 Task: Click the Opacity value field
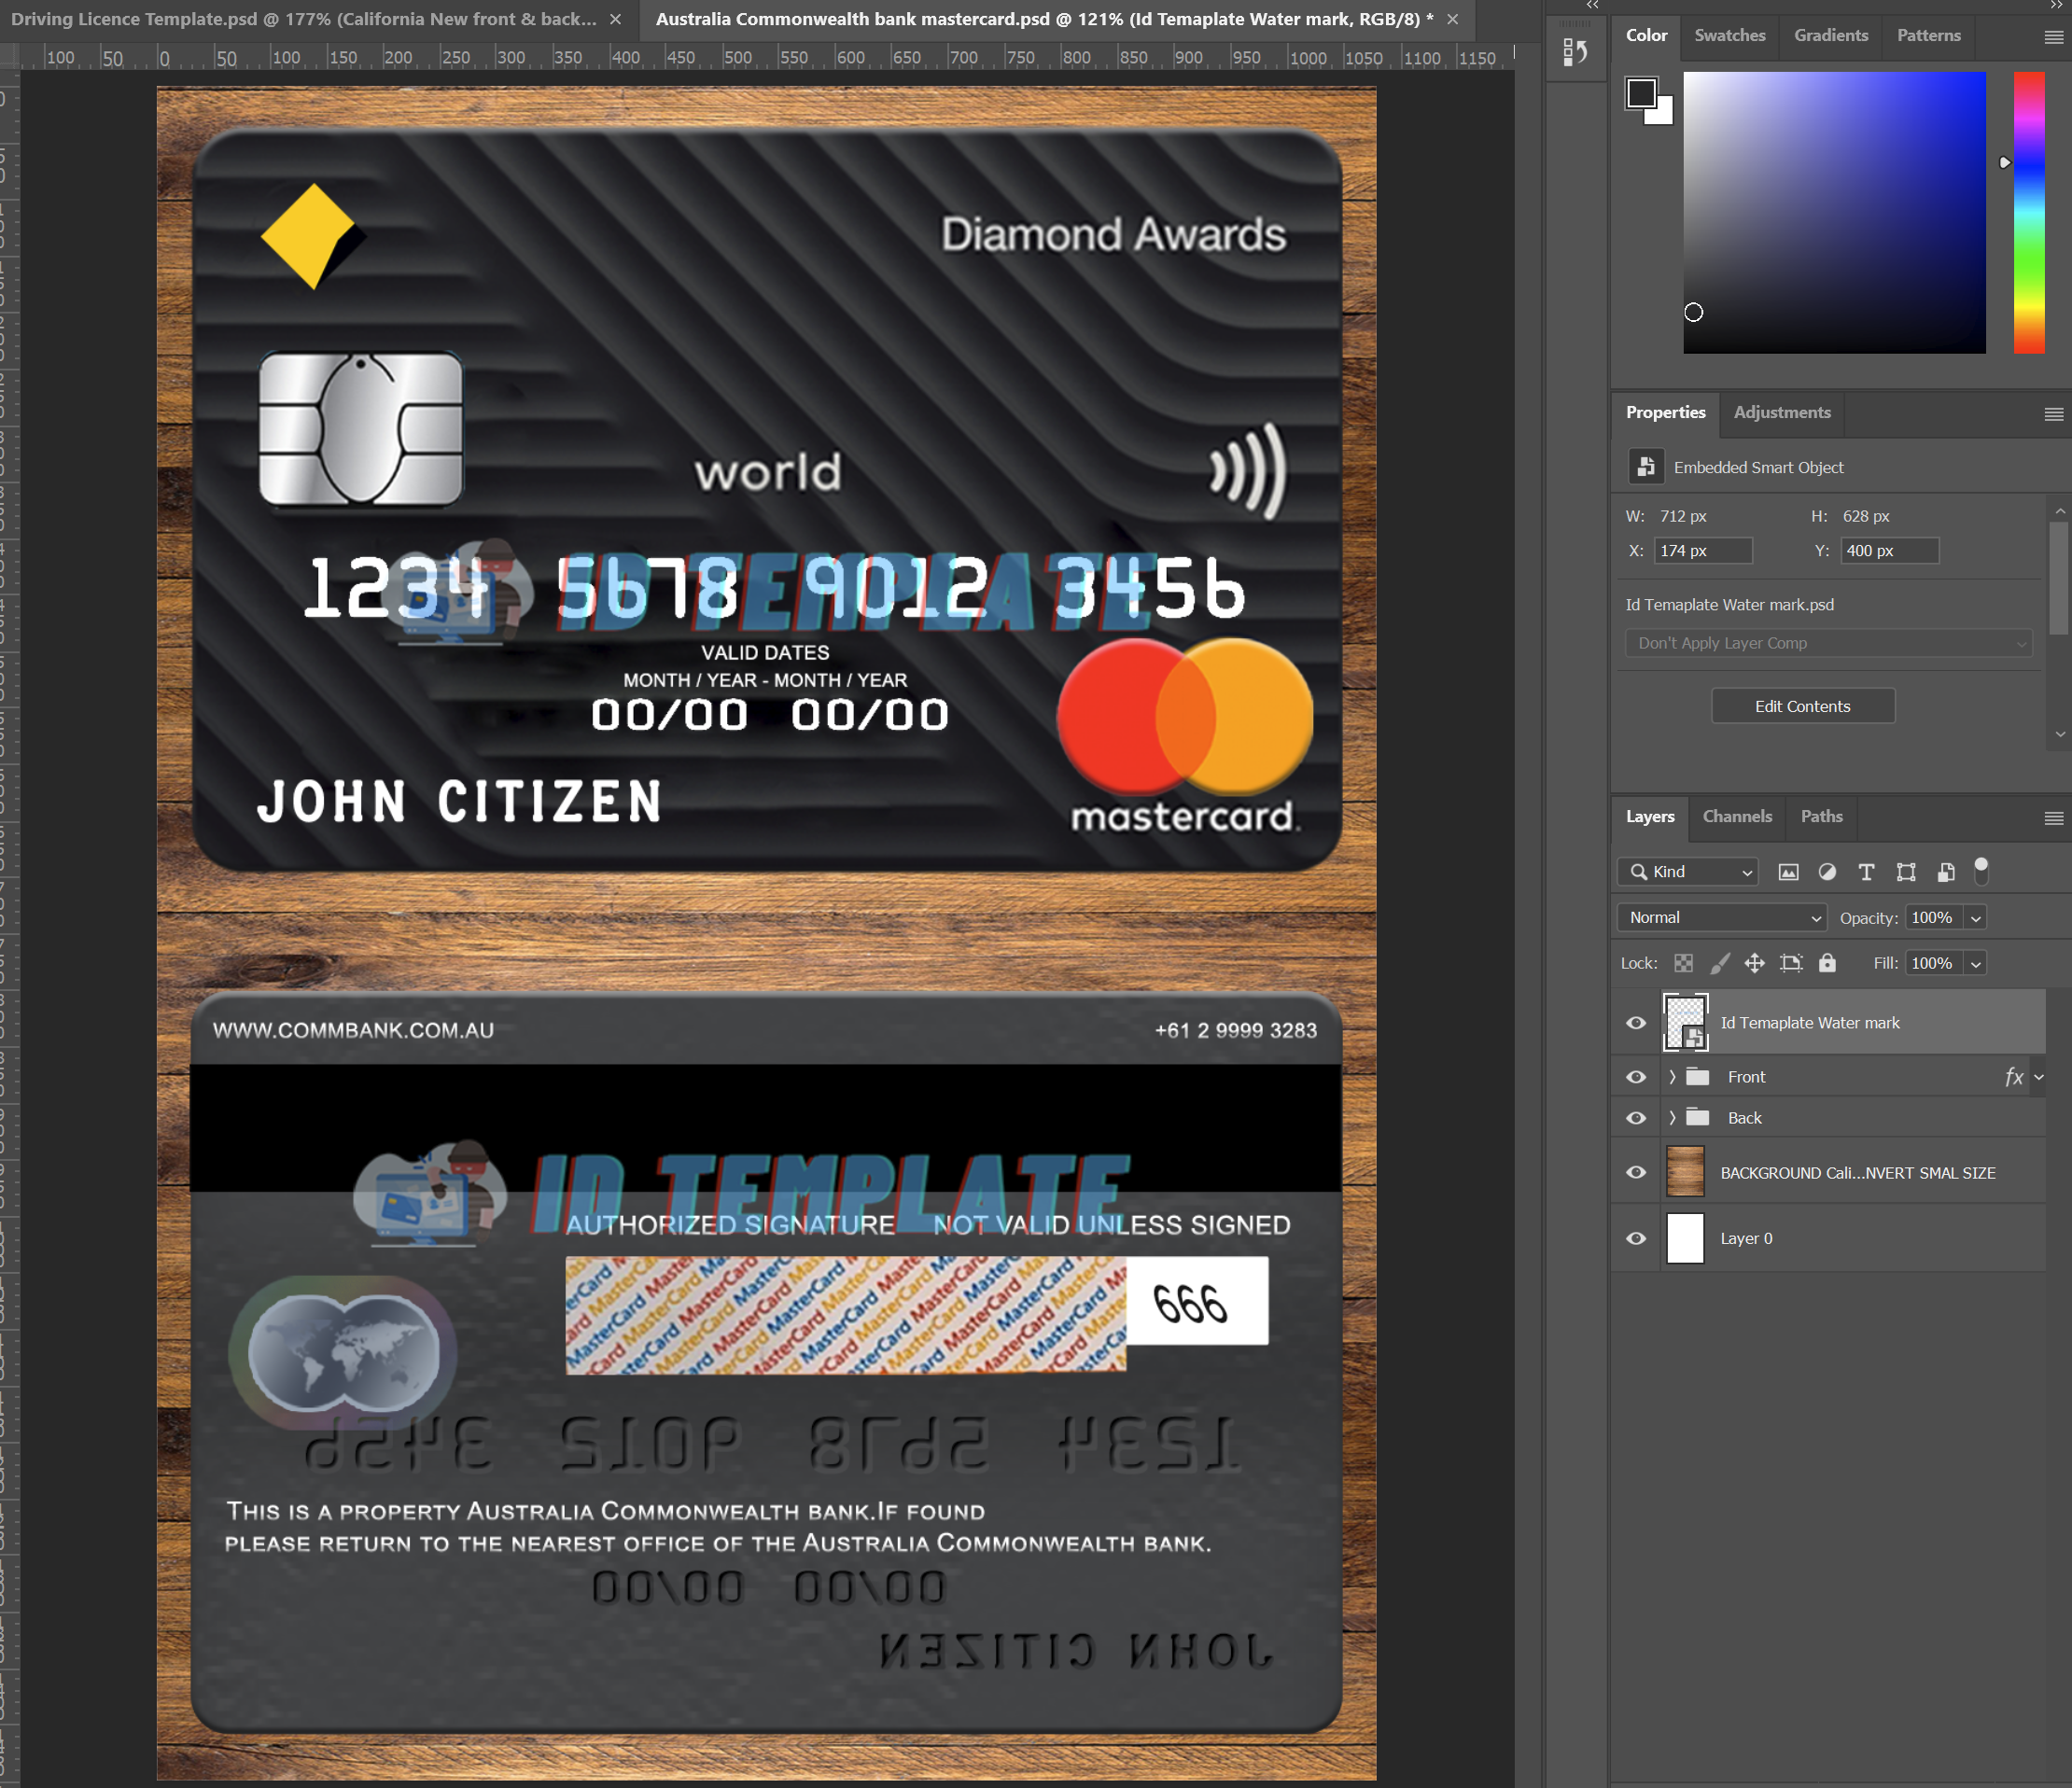coord(1933,918)
